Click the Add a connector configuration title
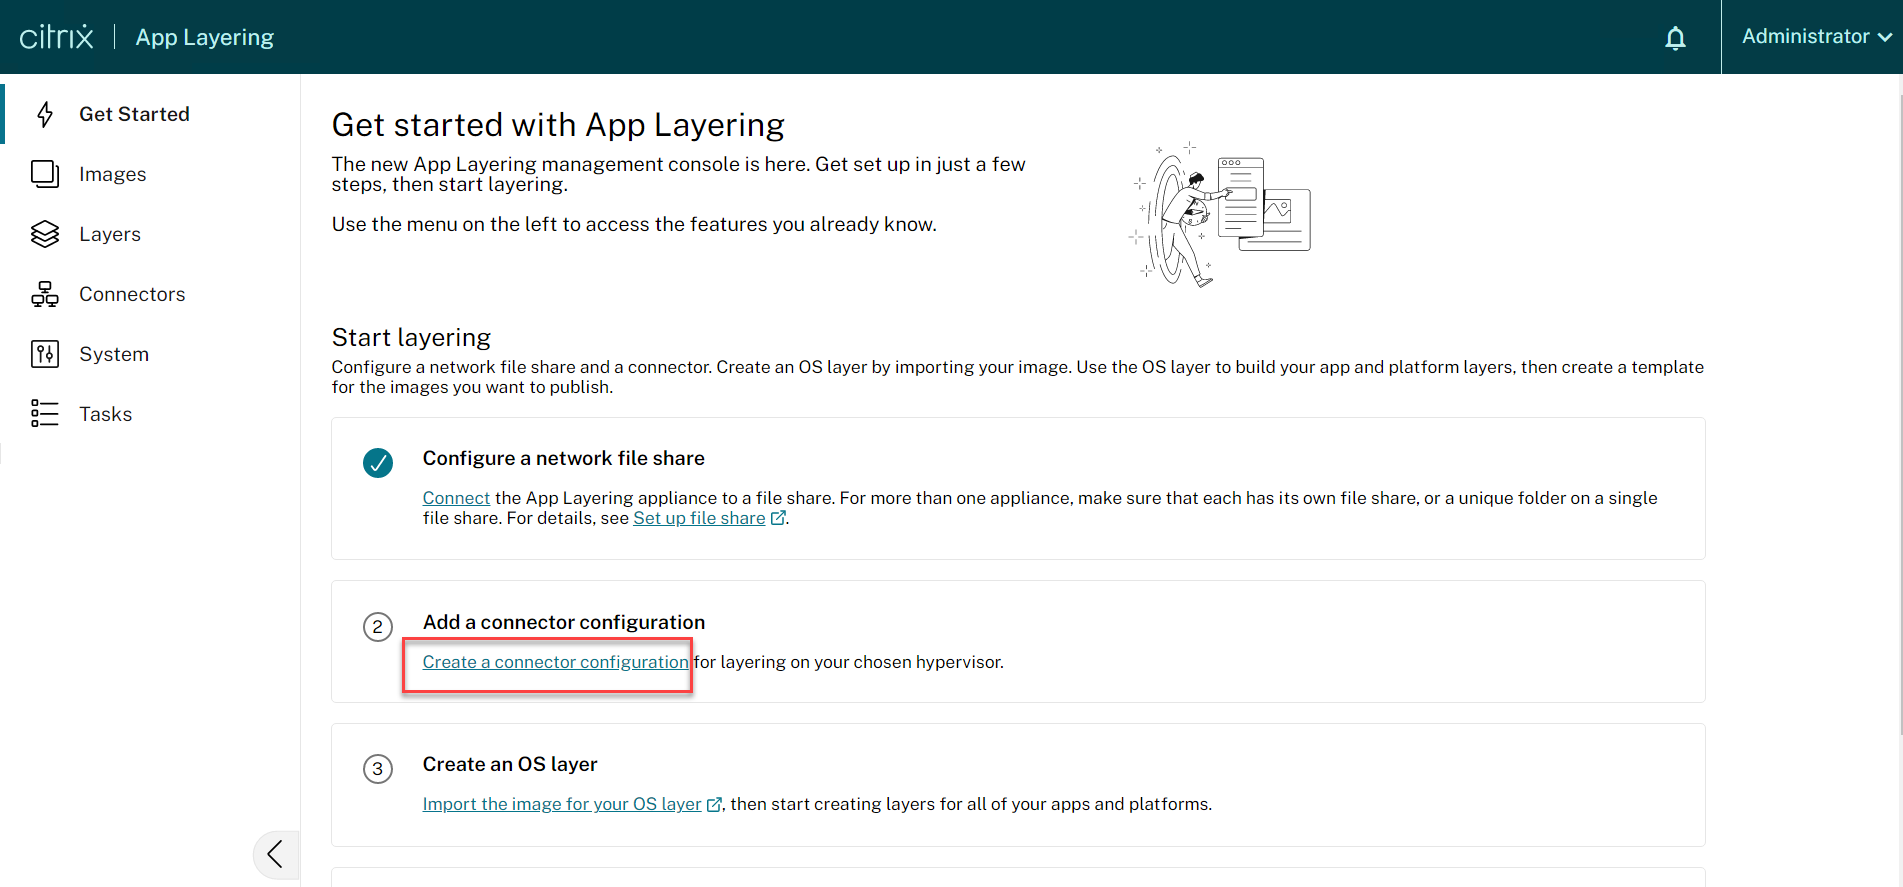The width and height of the screenshot is (1903, 887). coord(564,622)
